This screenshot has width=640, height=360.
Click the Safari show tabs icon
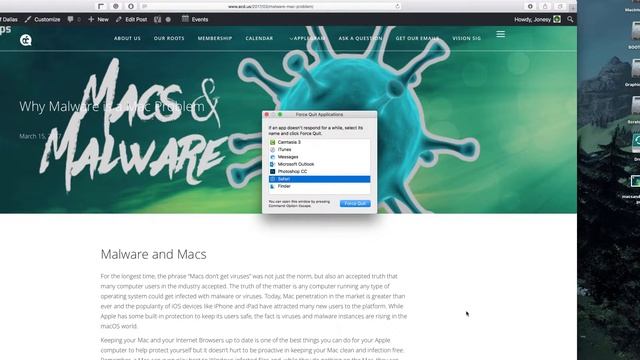[560, 6]
